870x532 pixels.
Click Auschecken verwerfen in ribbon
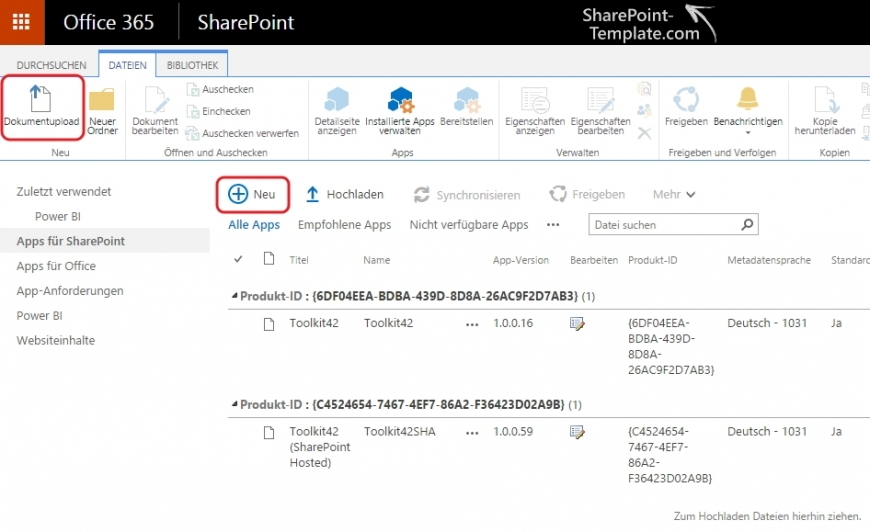pos(243,133)
